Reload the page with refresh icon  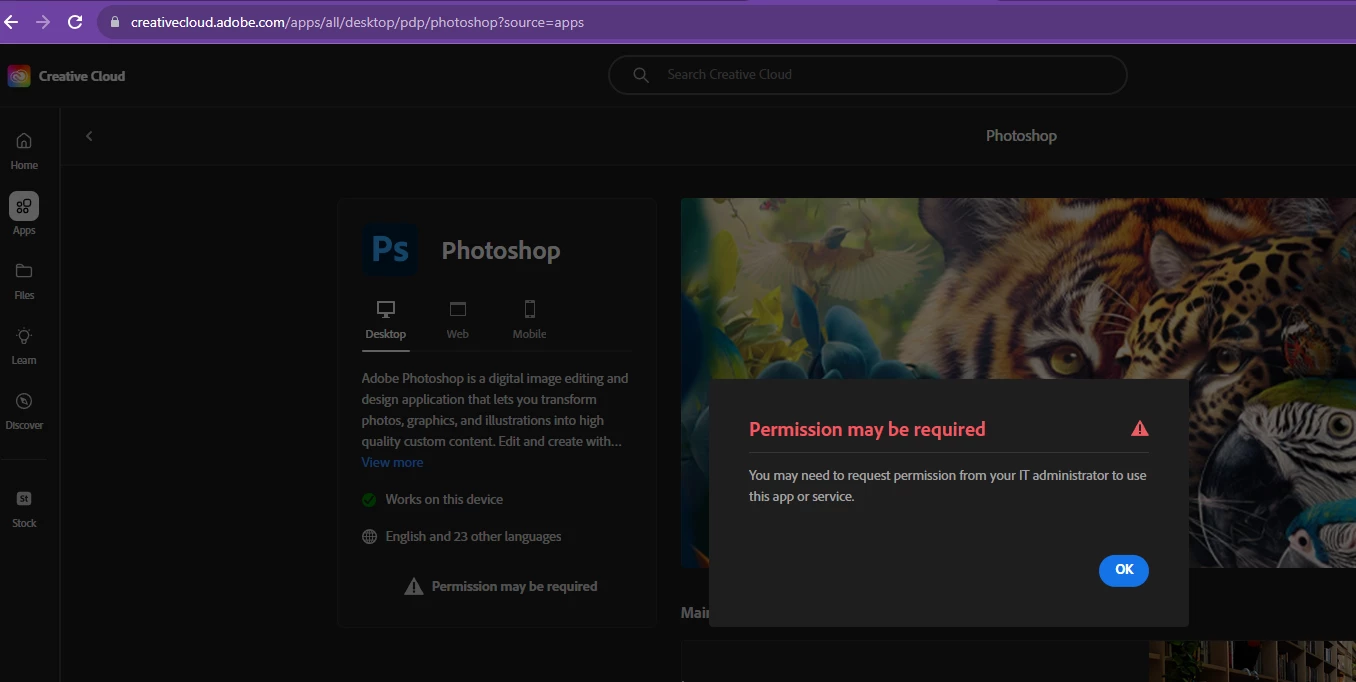pyautogui.click(x=75, y=21)
